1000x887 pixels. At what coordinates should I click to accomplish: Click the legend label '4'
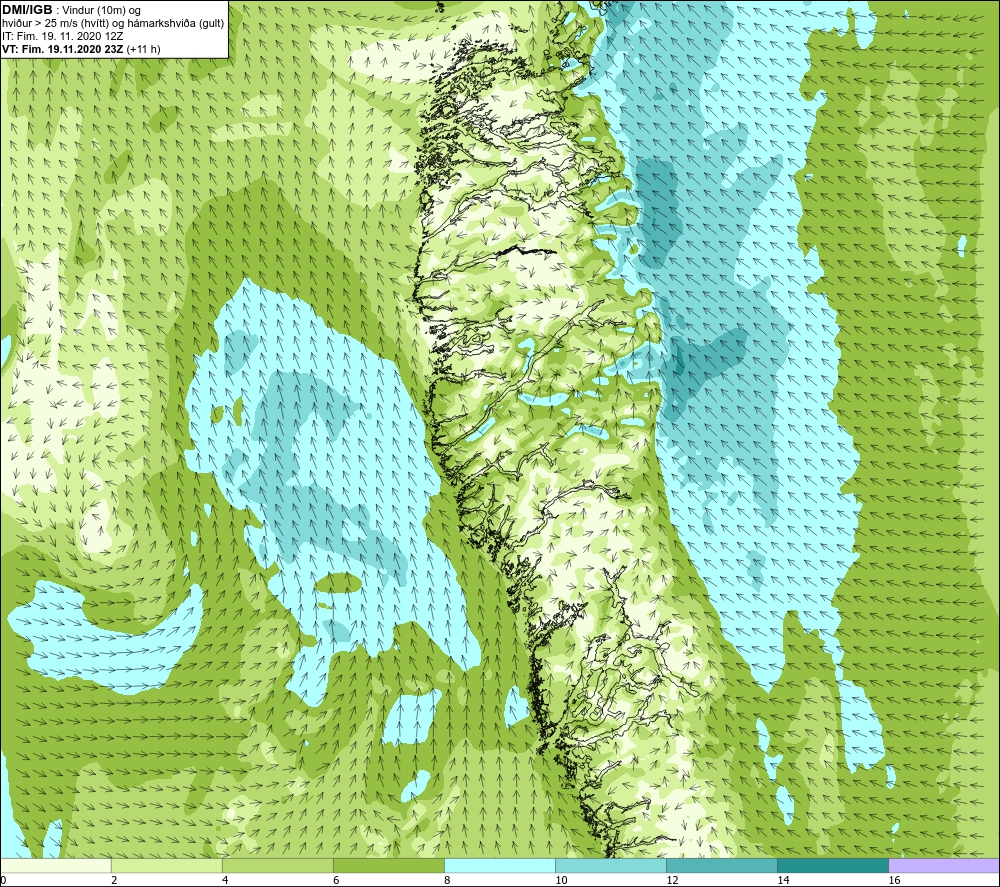pos(225,881)
